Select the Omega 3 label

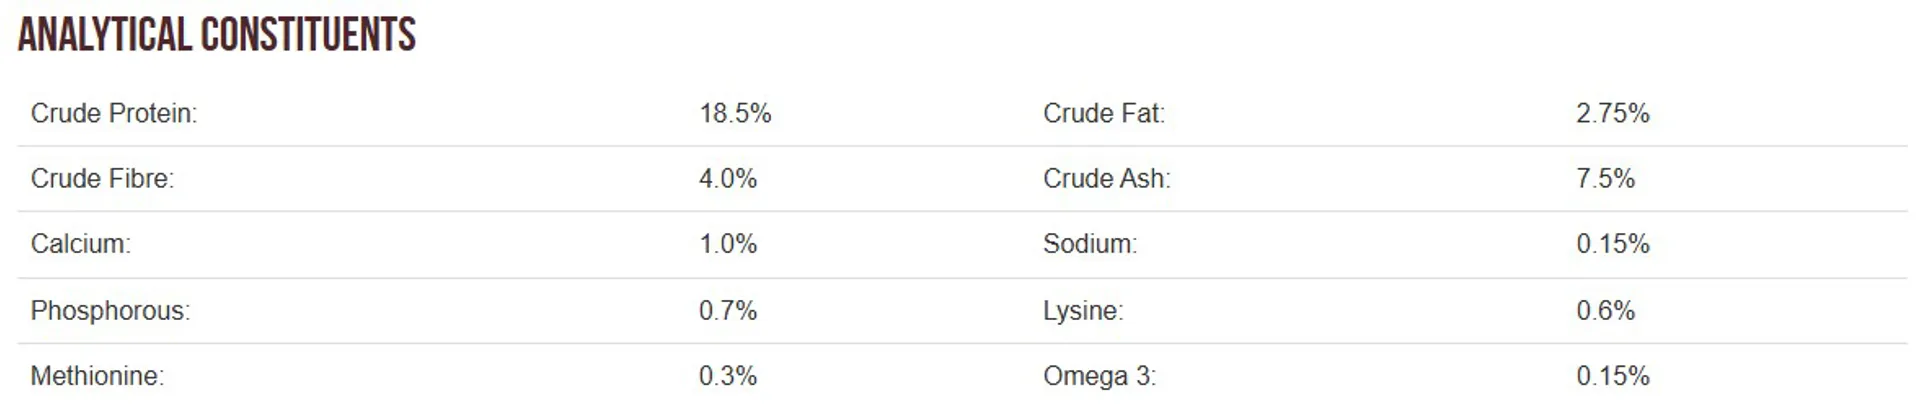[1099, 376]
